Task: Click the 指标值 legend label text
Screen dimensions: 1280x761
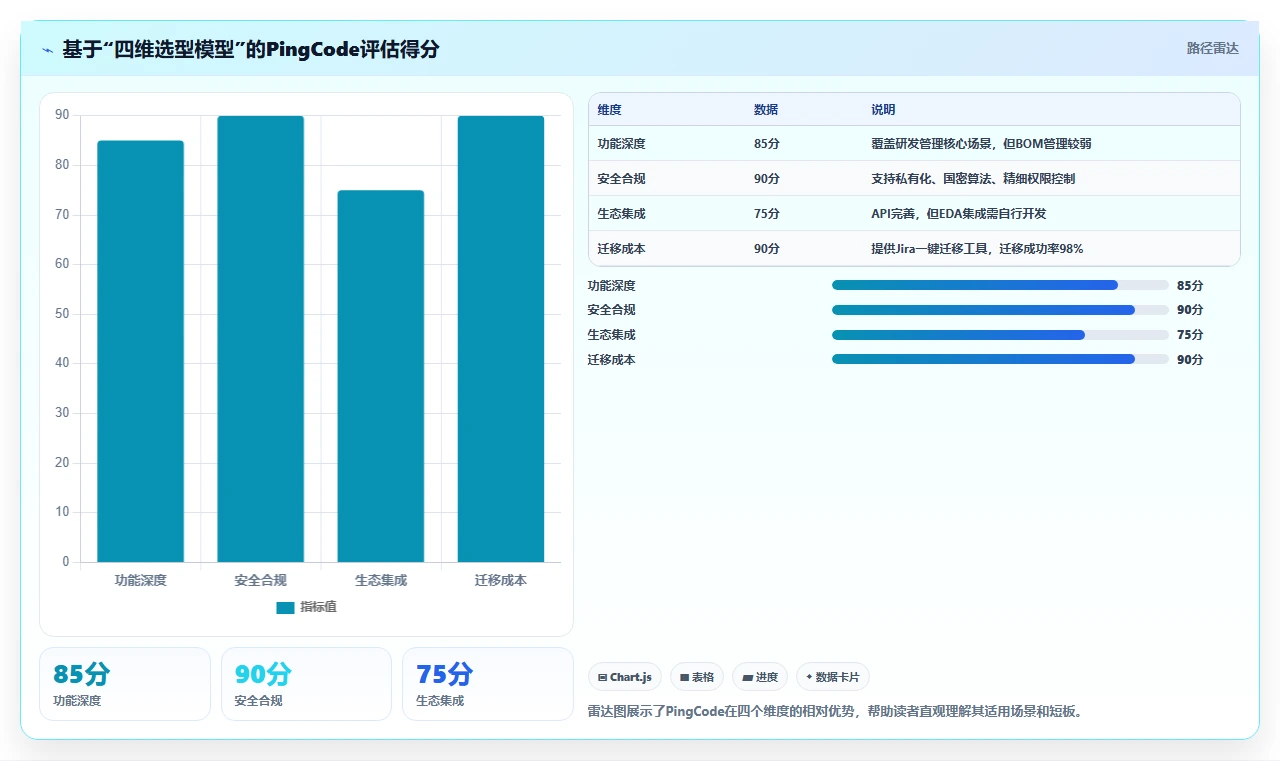Action: click(318, 607)
